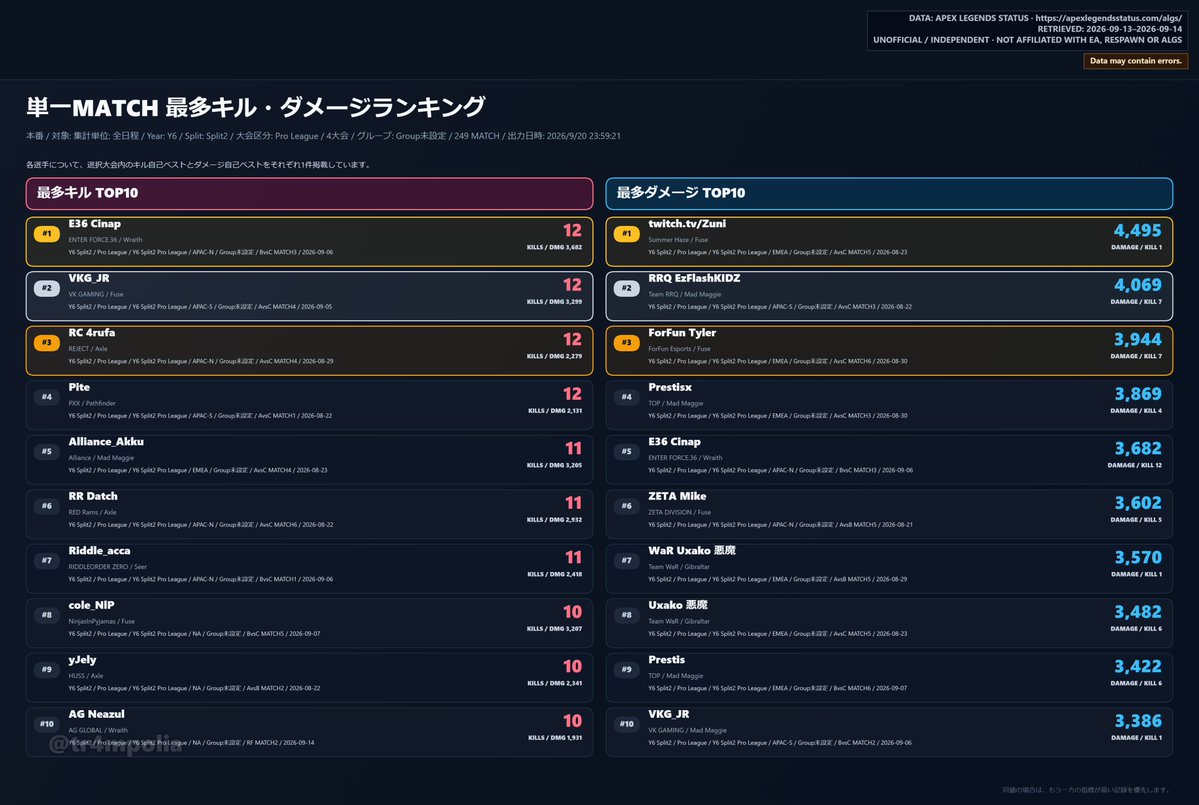Click the #10 badge beside AG Neazul

[x=47, y=724]
